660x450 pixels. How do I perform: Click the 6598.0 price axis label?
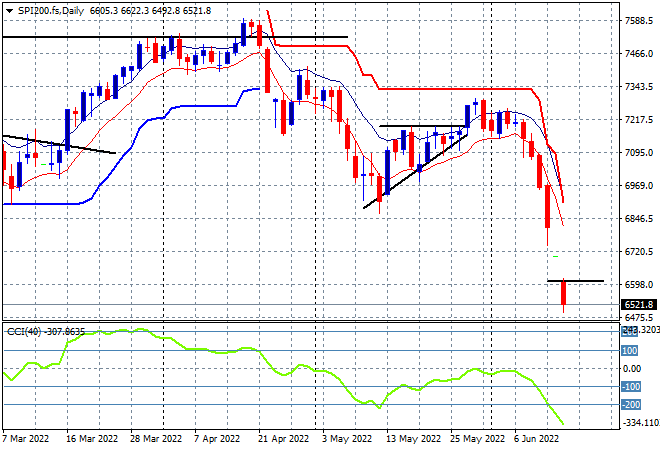point(639,285)
